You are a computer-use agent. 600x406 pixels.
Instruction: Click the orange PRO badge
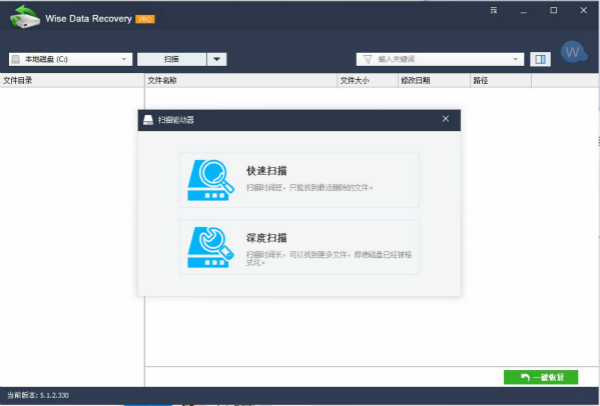click(x=144, y=19)
